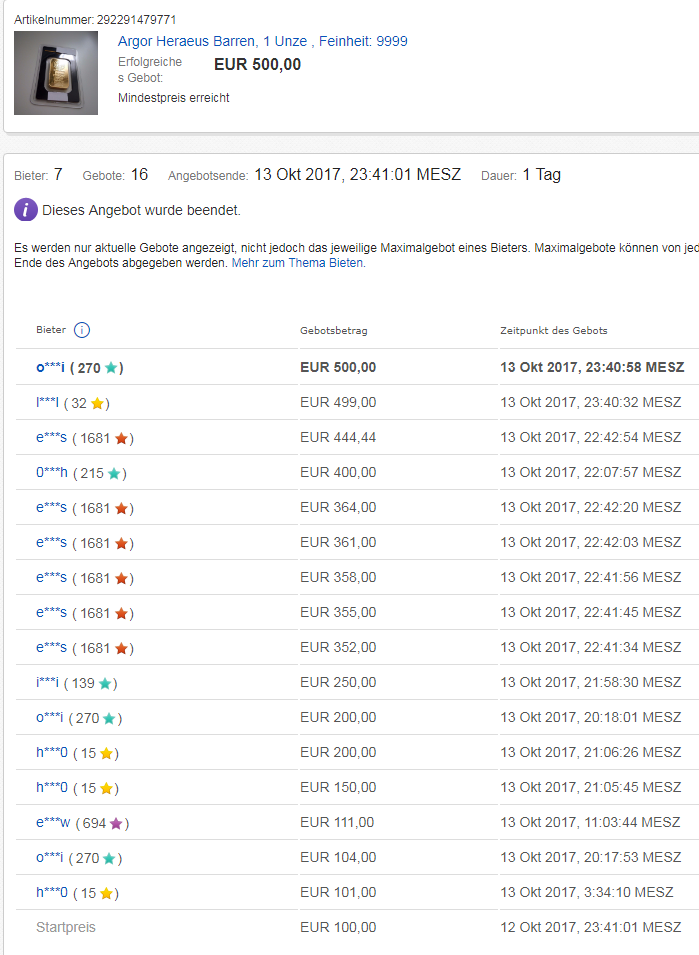Open bidder l***l profile link
The height and width of the screenshot is (955, 699).
(47, 403)
